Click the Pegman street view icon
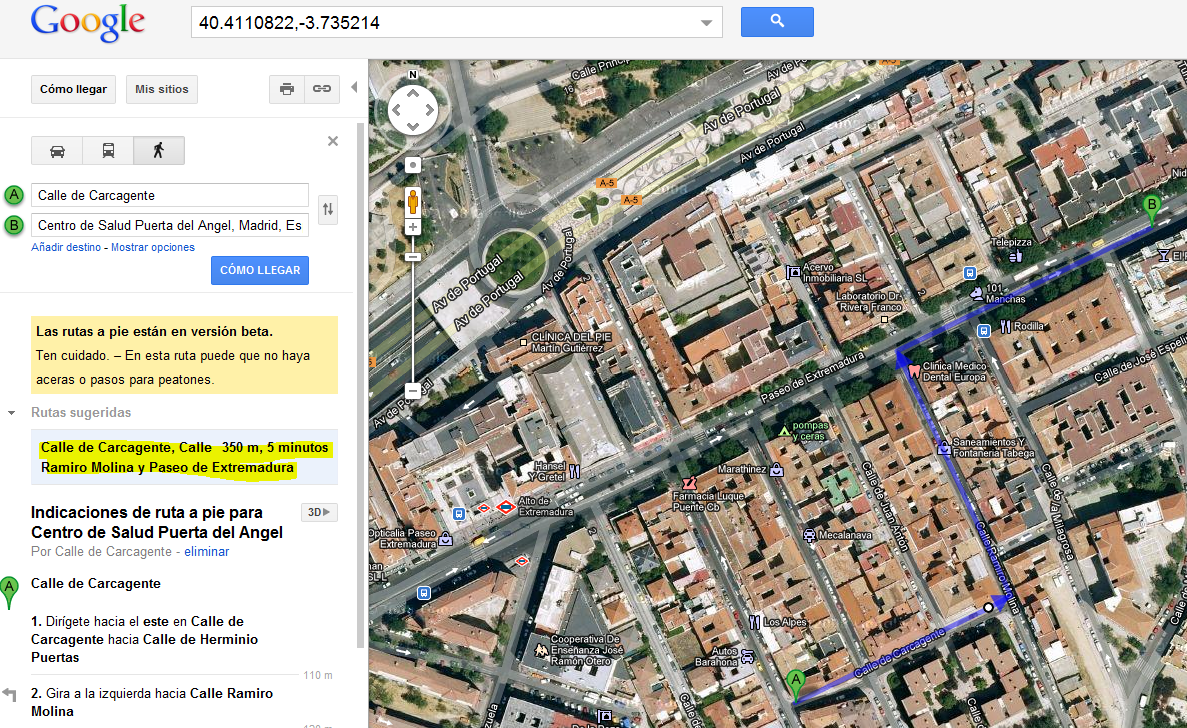 [x=412, y=201]
